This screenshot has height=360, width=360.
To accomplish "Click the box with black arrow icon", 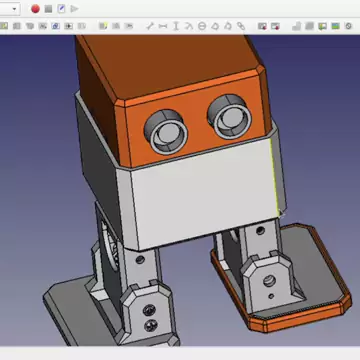I will [69, 26].
